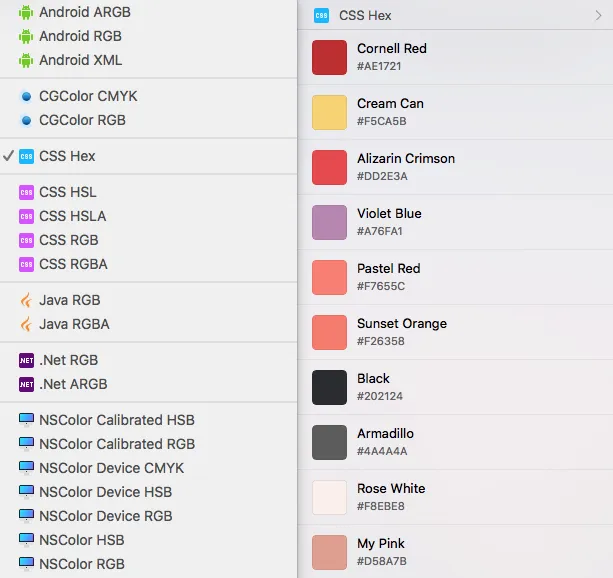Click the purple CSS icon beside CSS HSL
Screen dimensions: 613x578
click(26, 192)
